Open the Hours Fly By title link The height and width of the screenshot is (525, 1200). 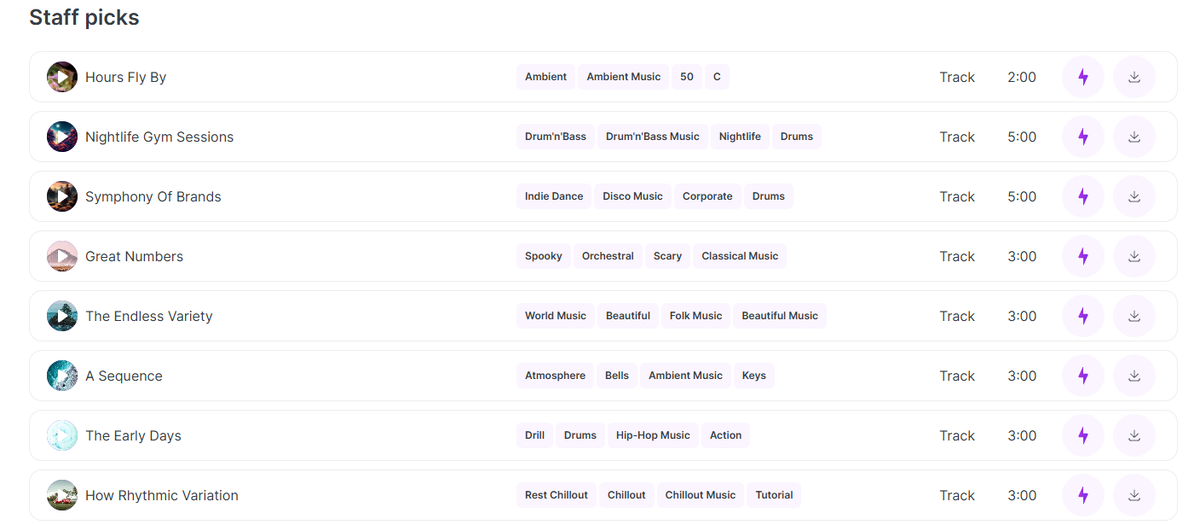point(126,77)
